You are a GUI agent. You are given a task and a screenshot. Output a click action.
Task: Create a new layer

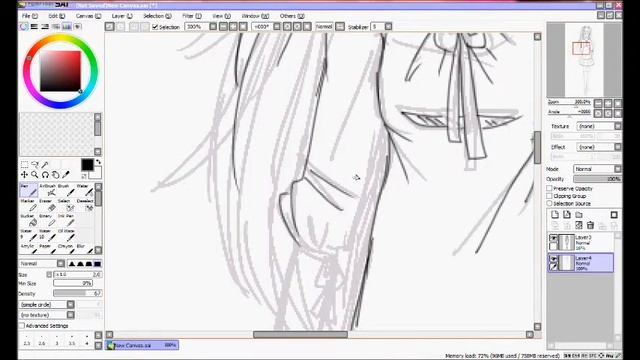point(555,215)
